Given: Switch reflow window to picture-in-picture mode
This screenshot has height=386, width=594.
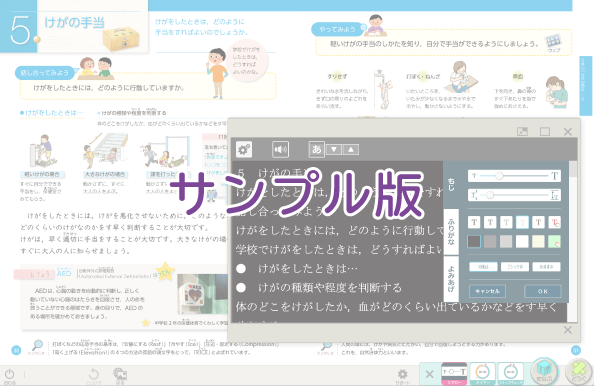Looking at the screenshot, I should click(x=522, y=131).
